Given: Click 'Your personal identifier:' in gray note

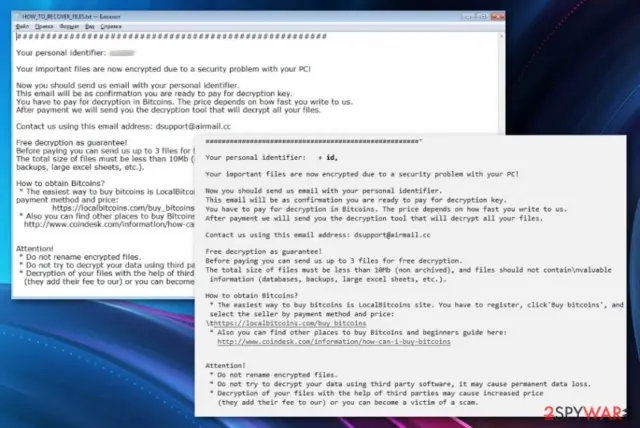Looking at the screenshot, I should click(x=255, y=157).
